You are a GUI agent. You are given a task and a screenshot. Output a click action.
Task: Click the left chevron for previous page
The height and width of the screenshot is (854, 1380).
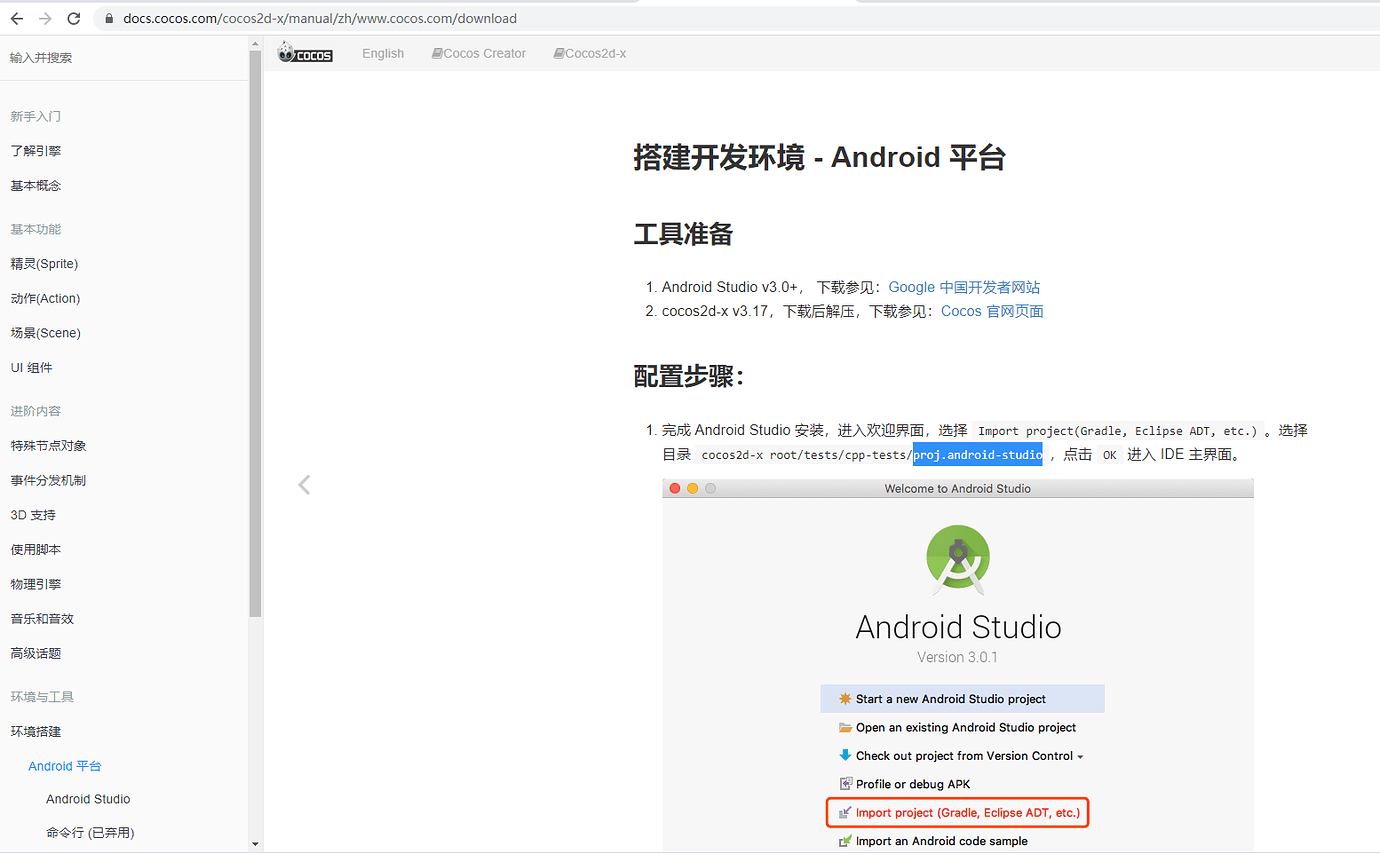304,484
